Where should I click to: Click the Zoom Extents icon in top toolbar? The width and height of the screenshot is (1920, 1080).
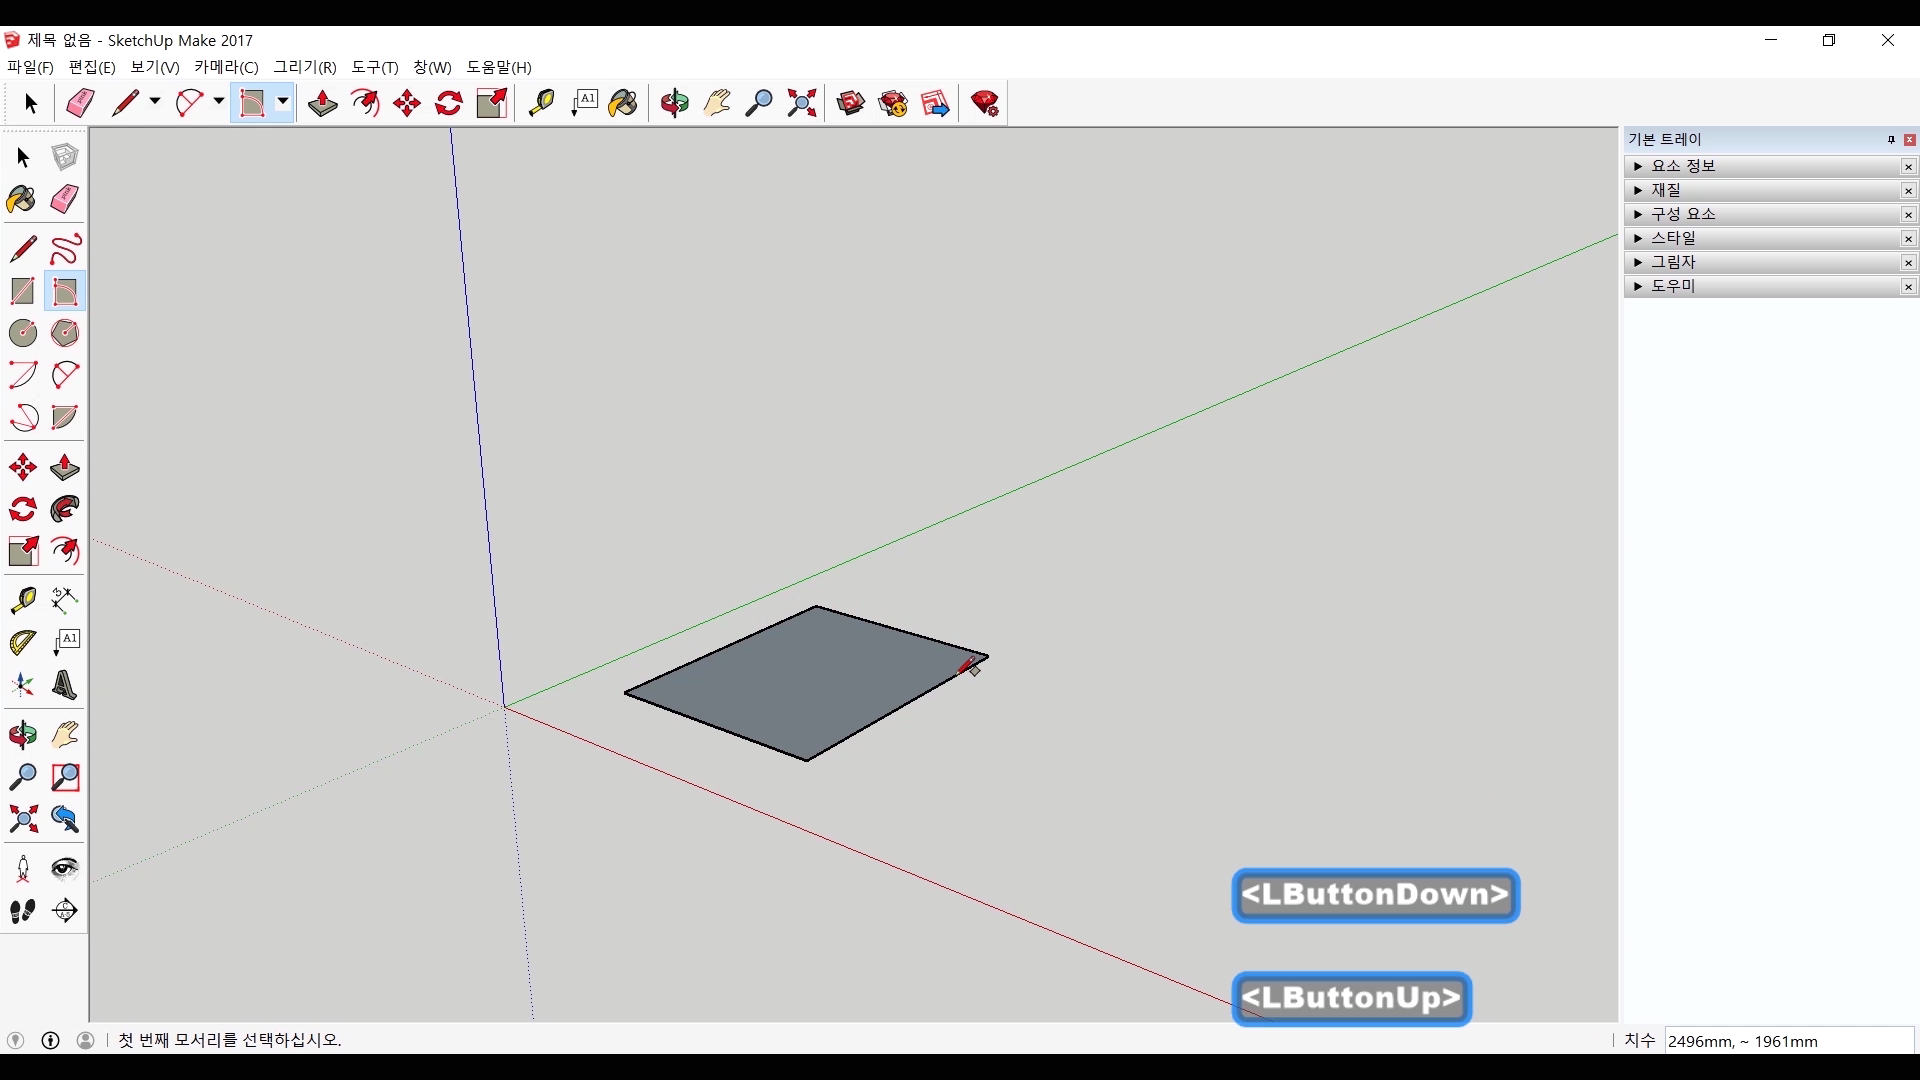[801, 103]
